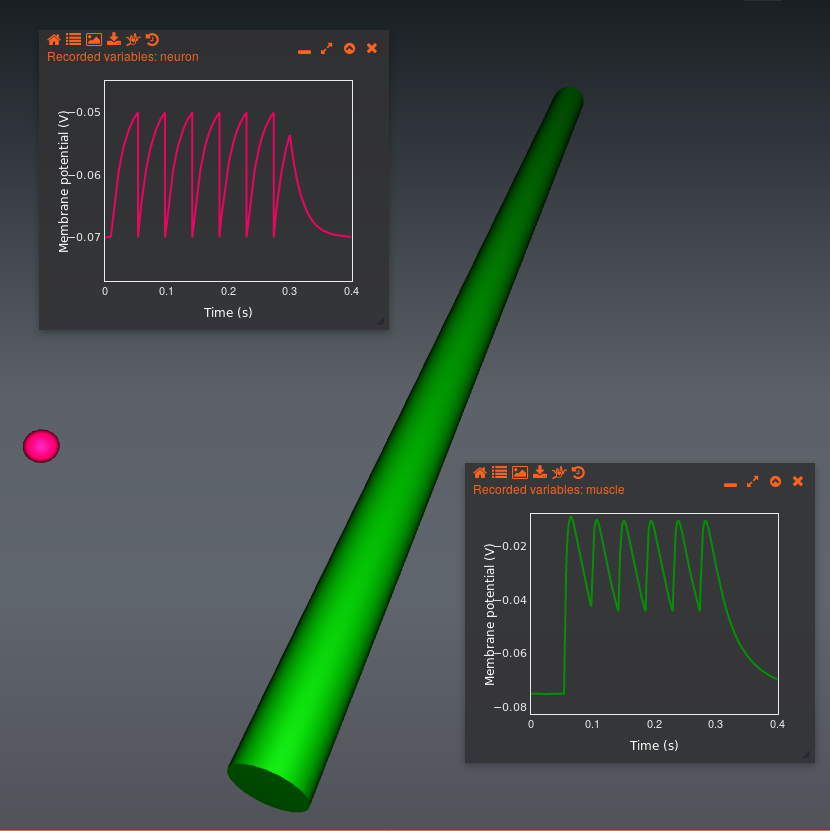This screenshot has height=831, width=830.
Task: Expand neuron widget to full size
Action: tap(326, 49)
